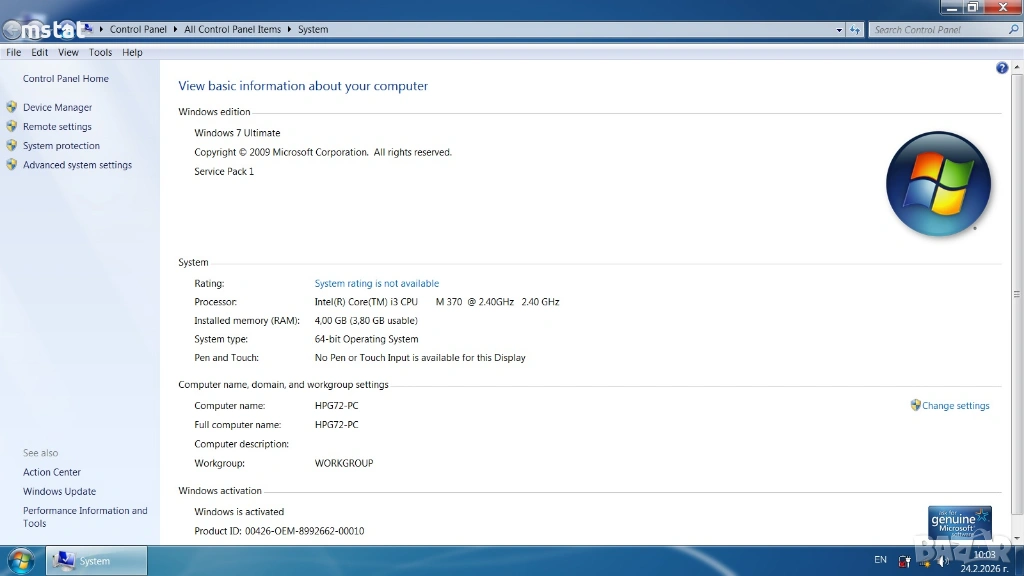Select the System button on the taskbar

(x=98, y=561)
